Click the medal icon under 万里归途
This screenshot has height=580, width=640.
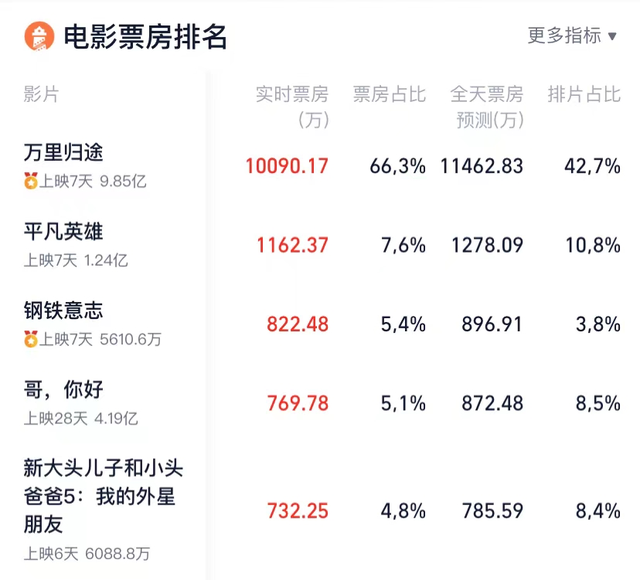click(31, 181)
